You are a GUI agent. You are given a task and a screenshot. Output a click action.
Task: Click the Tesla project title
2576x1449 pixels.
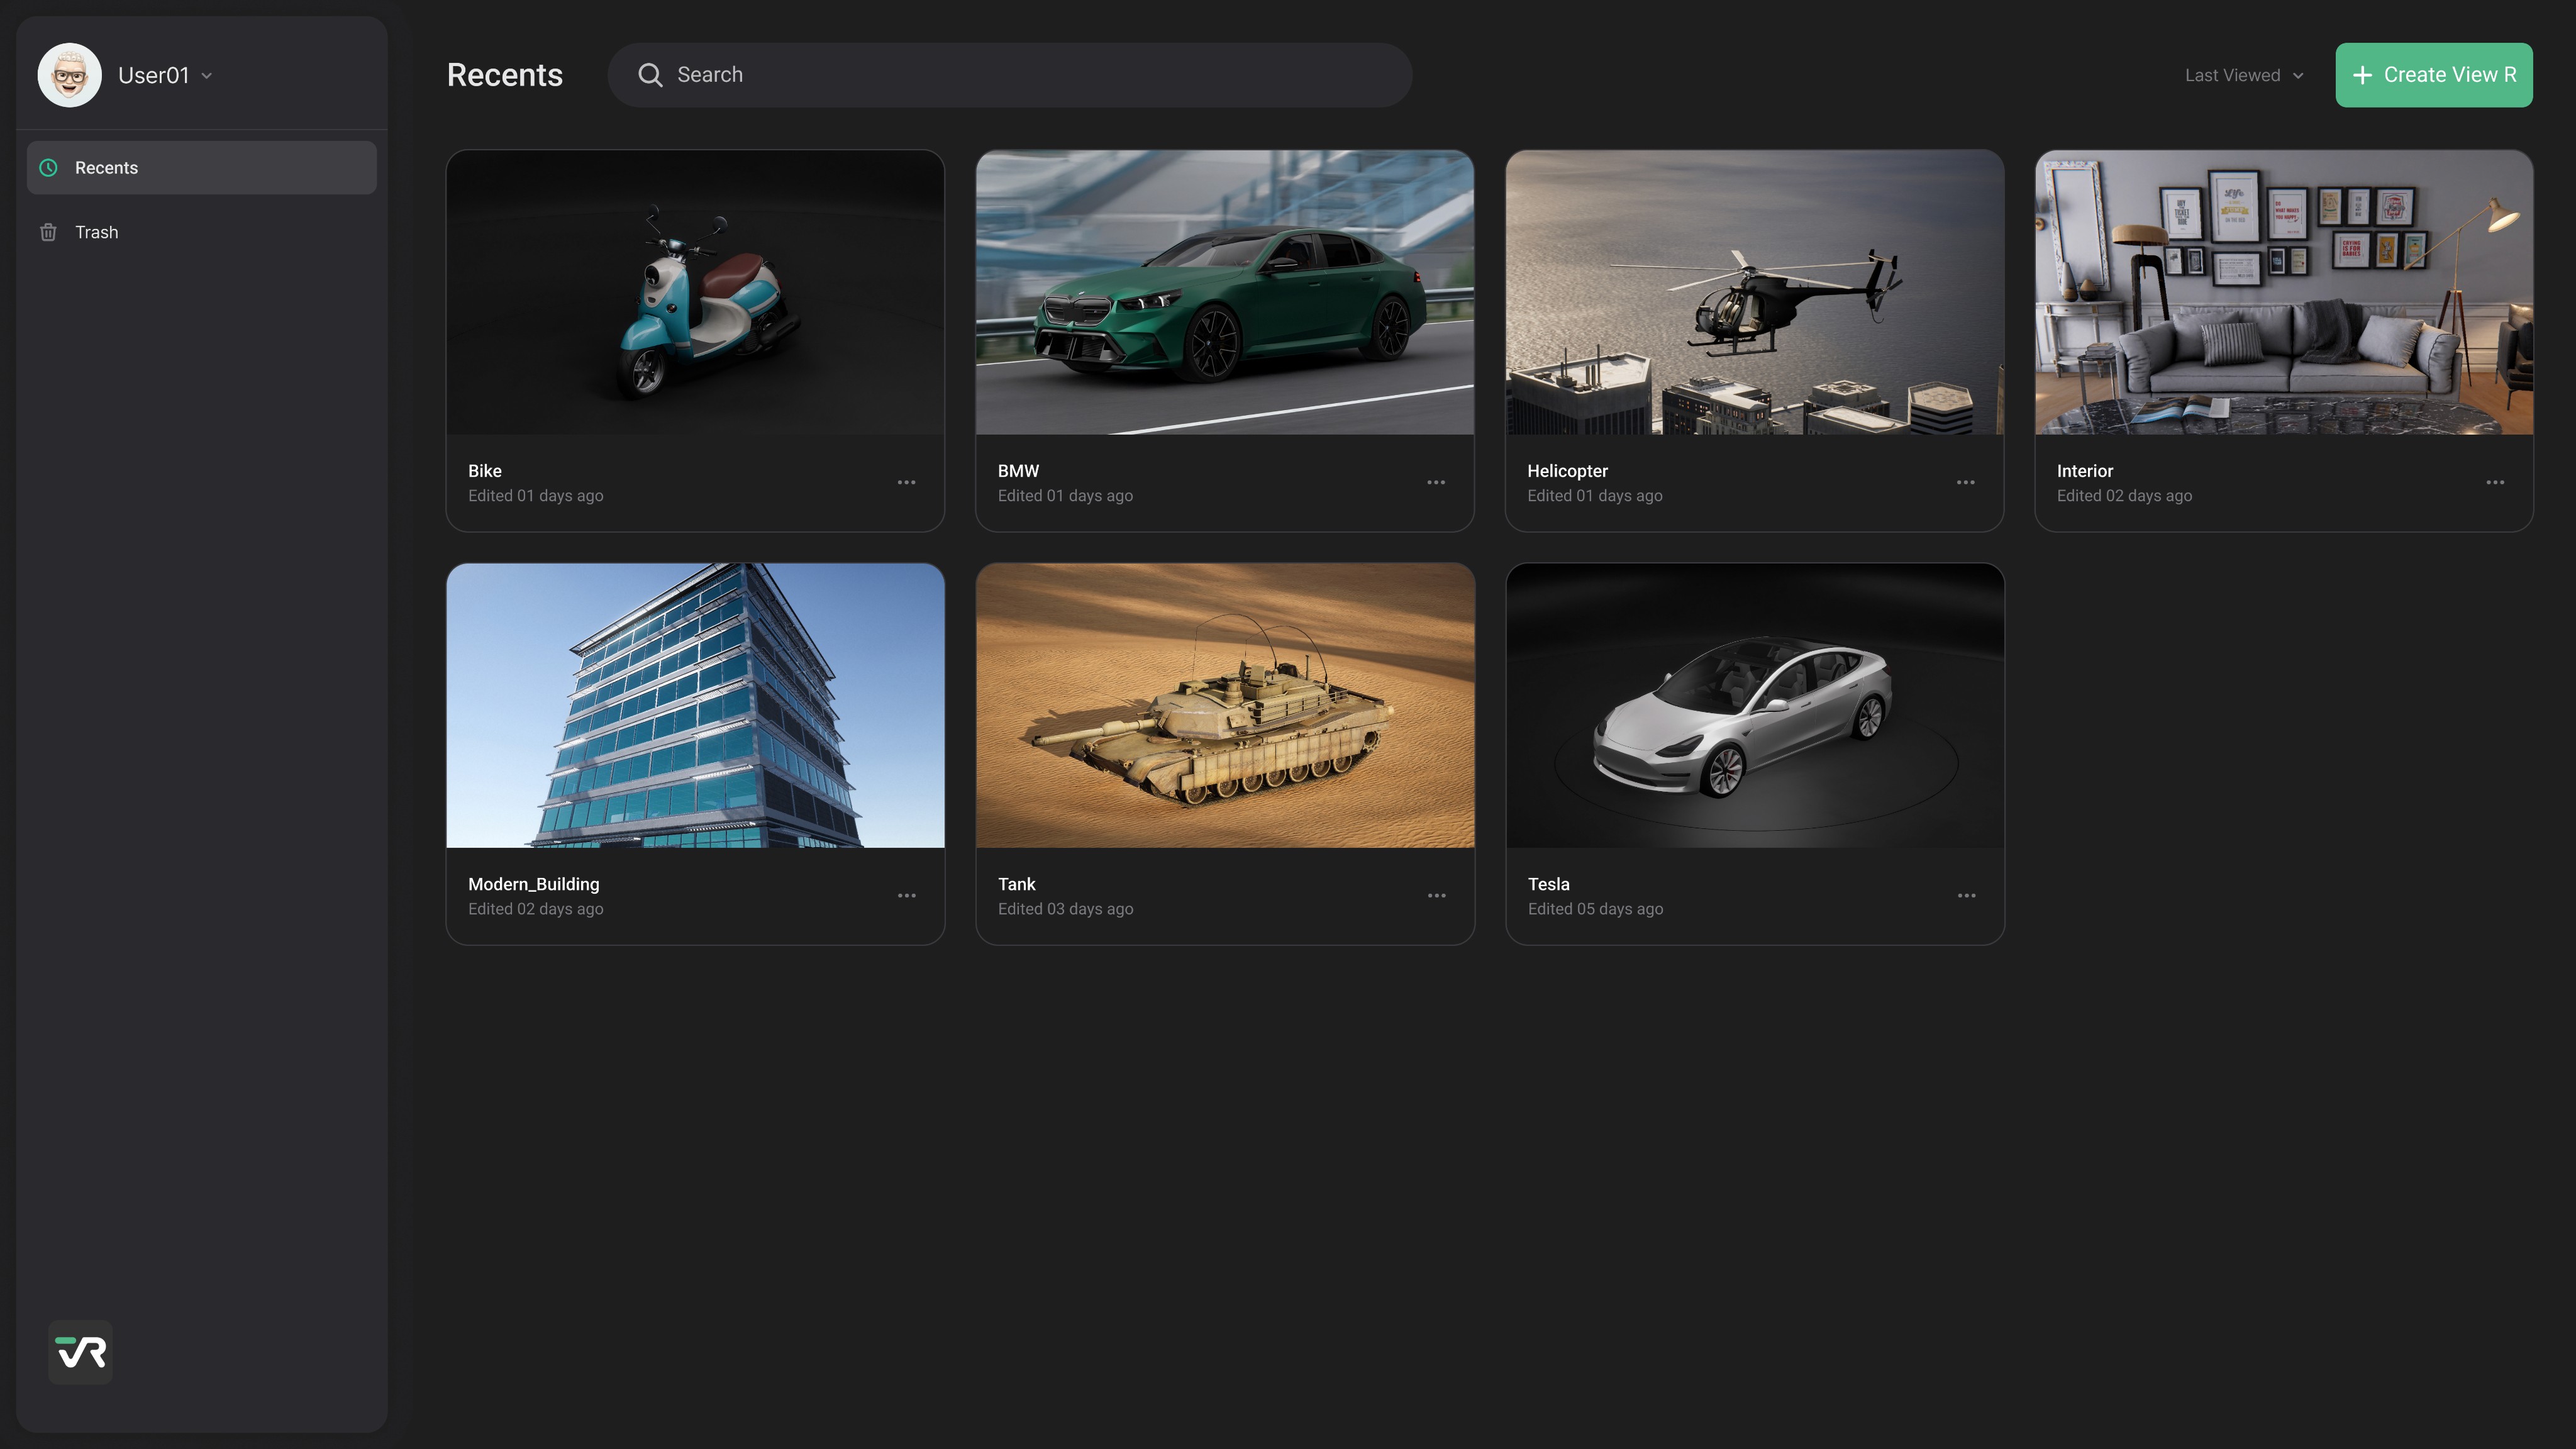pos(1548,884)
